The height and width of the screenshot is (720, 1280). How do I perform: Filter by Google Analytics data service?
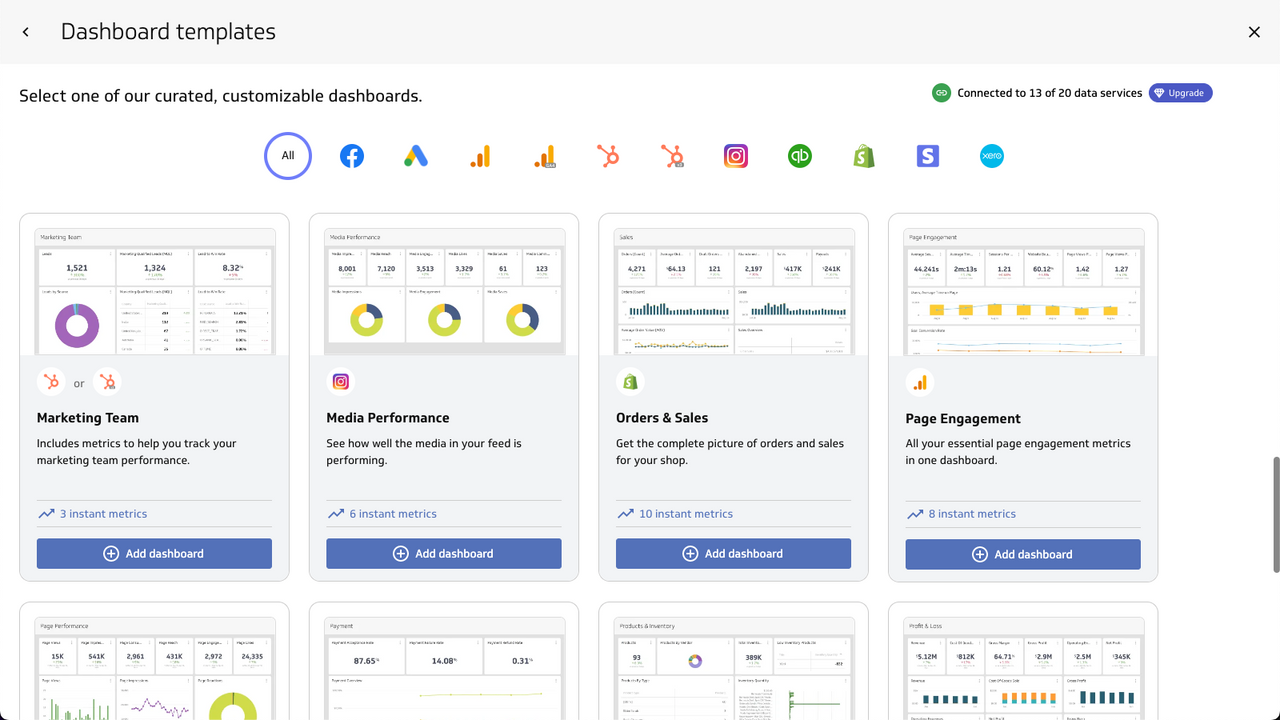click(x=480, y=156)
